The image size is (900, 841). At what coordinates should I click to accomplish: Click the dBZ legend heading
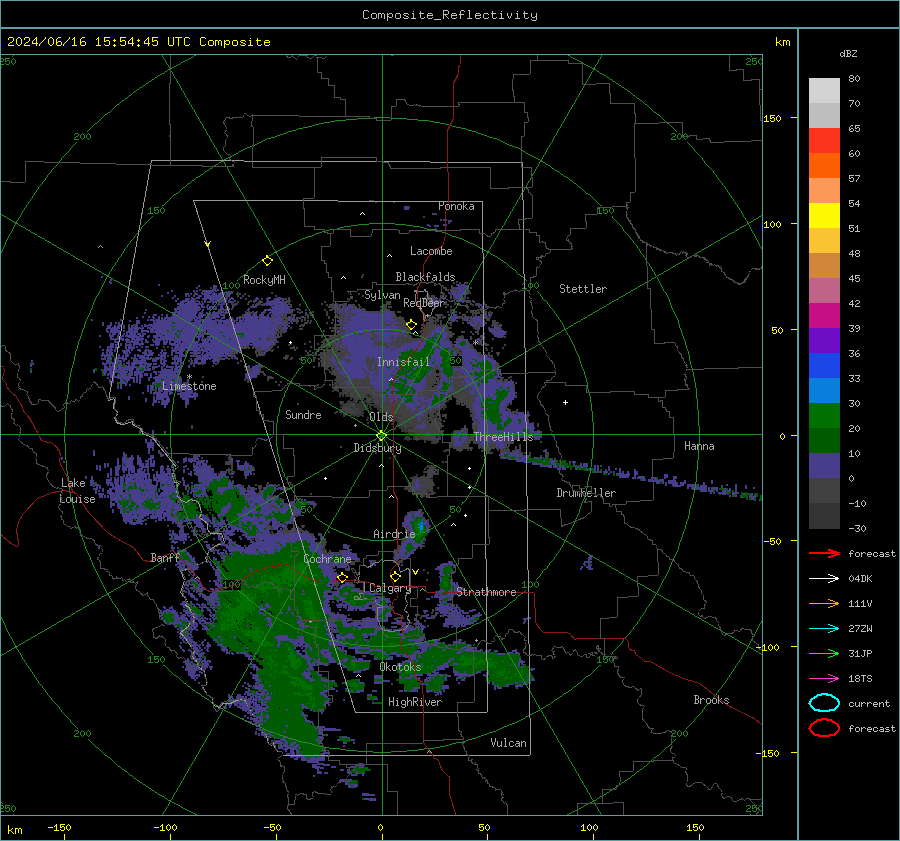(848, 54)
